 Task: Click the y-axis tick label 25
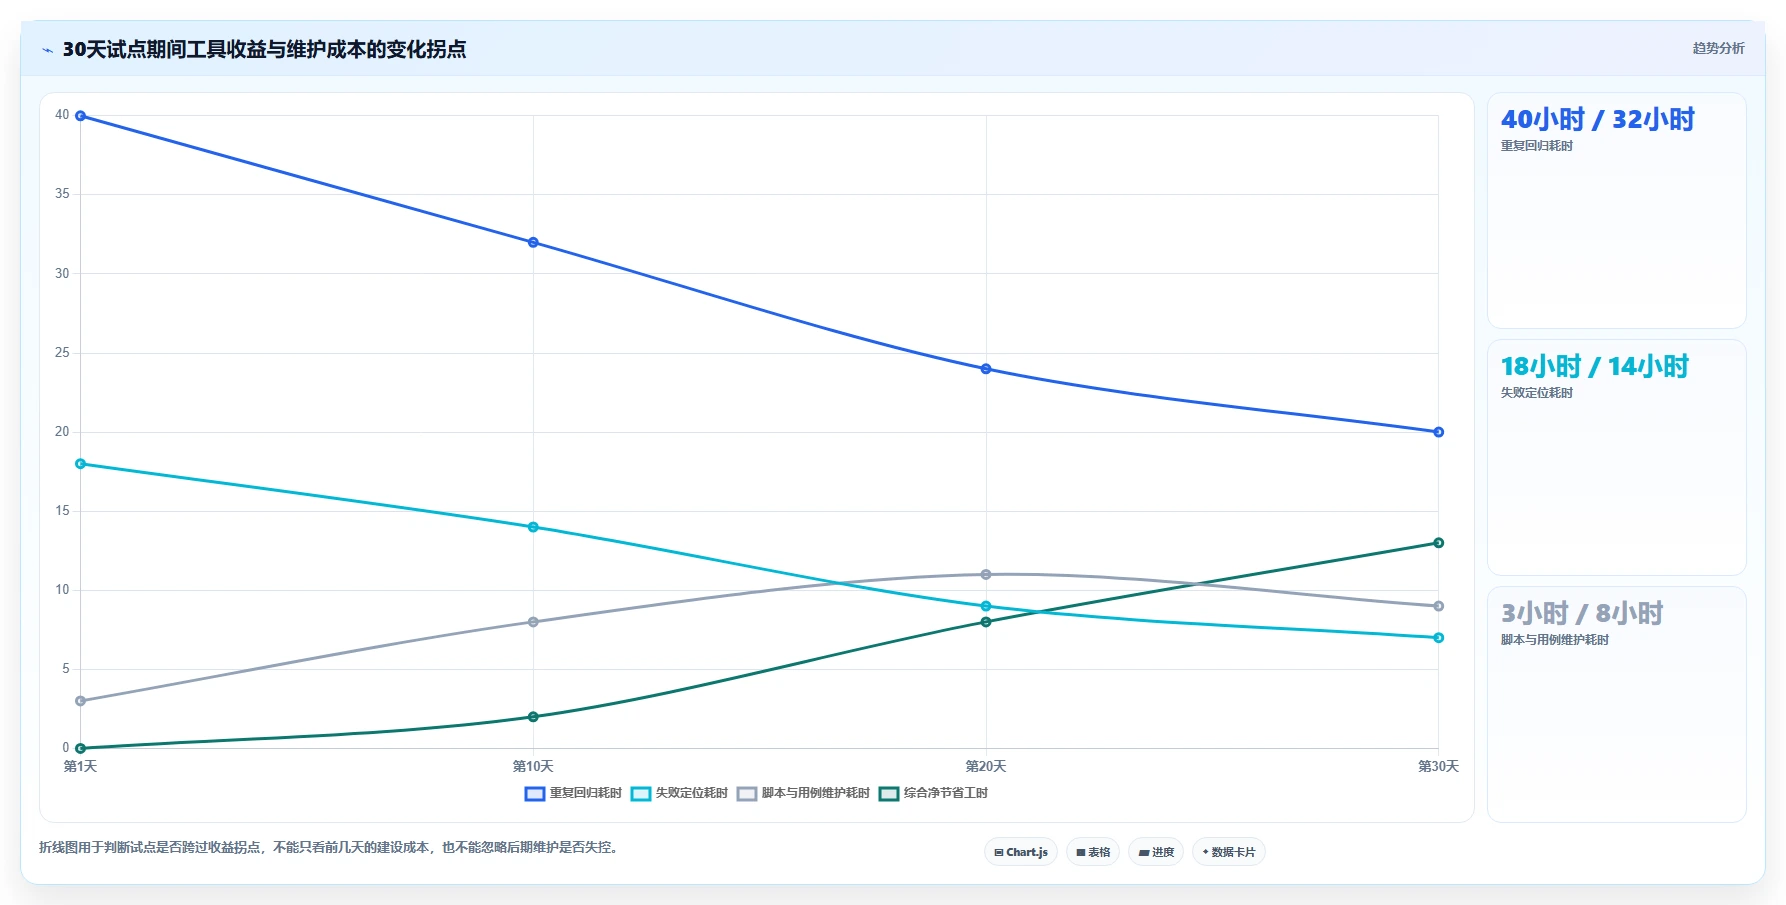click(62, 353)
